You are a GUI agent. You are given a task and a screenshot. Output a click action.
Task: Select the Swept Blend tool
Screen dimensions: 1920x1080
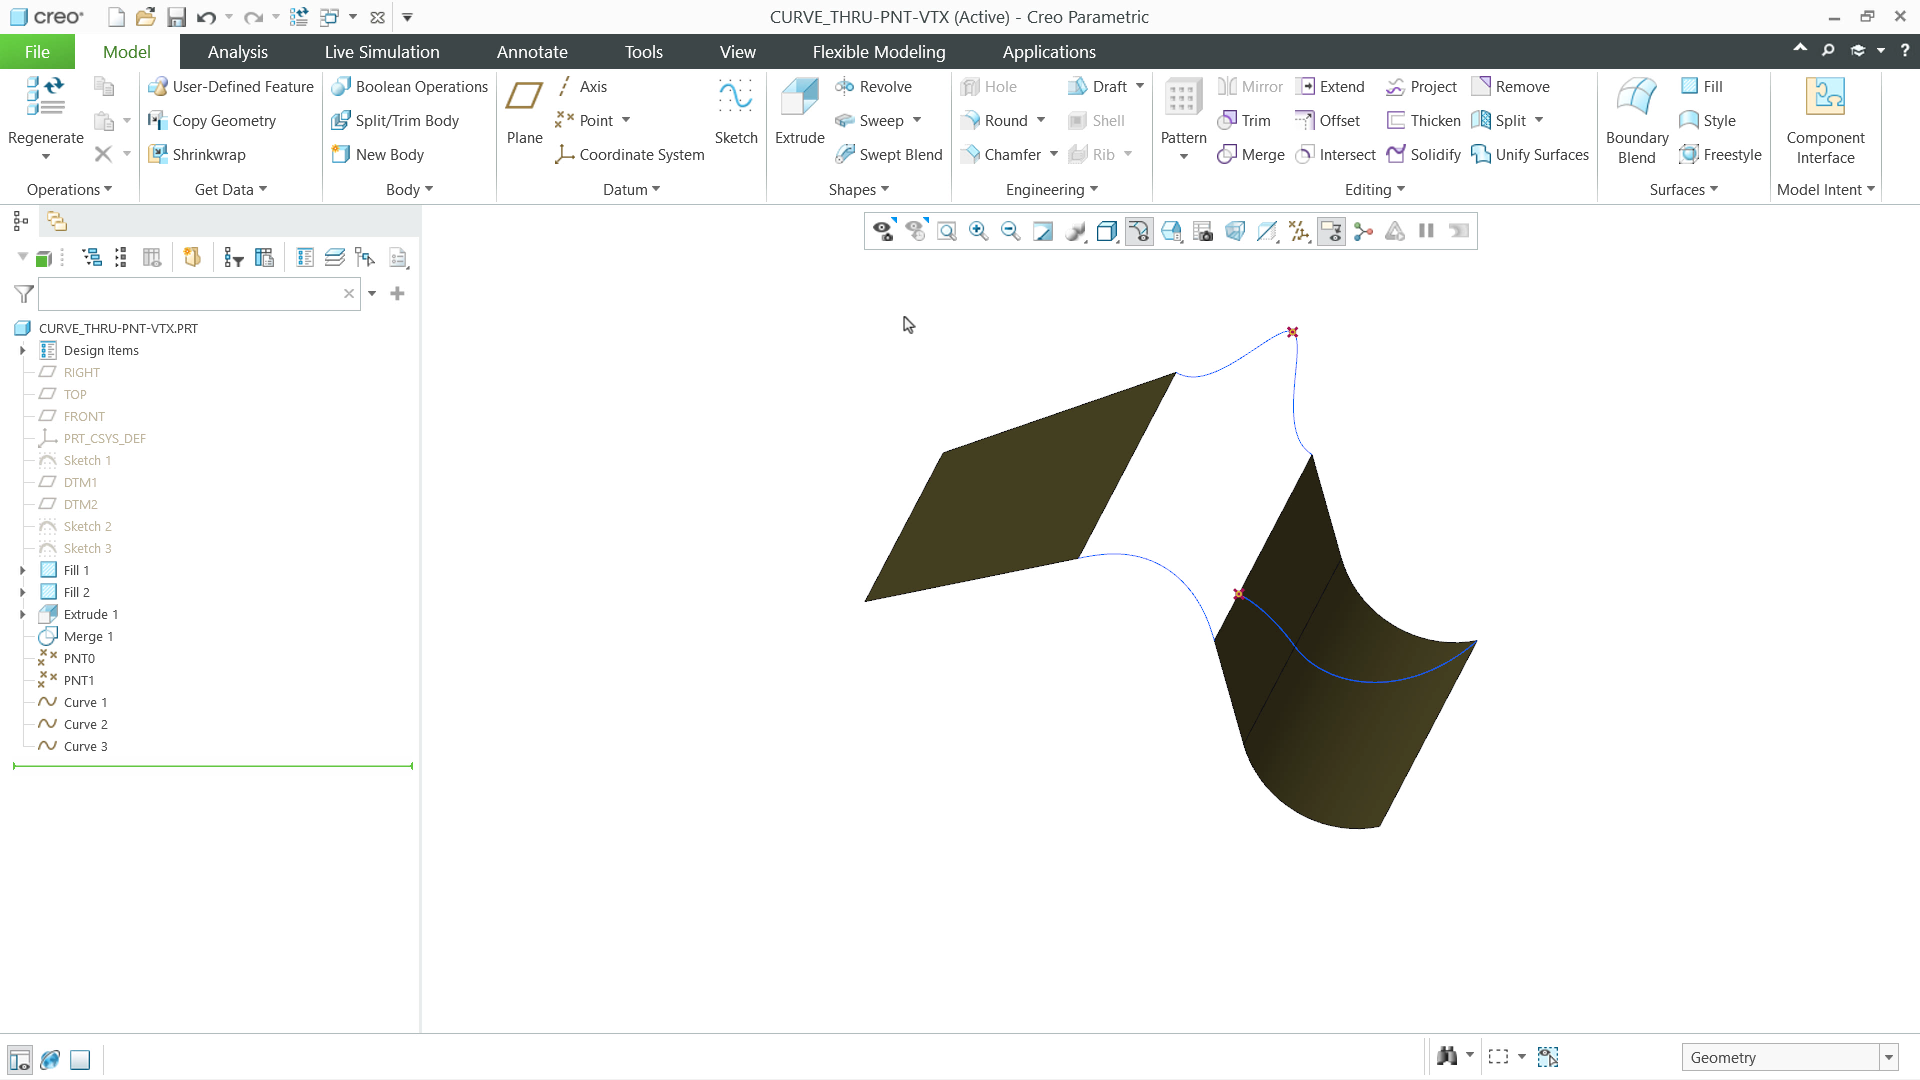pos(888,155)
